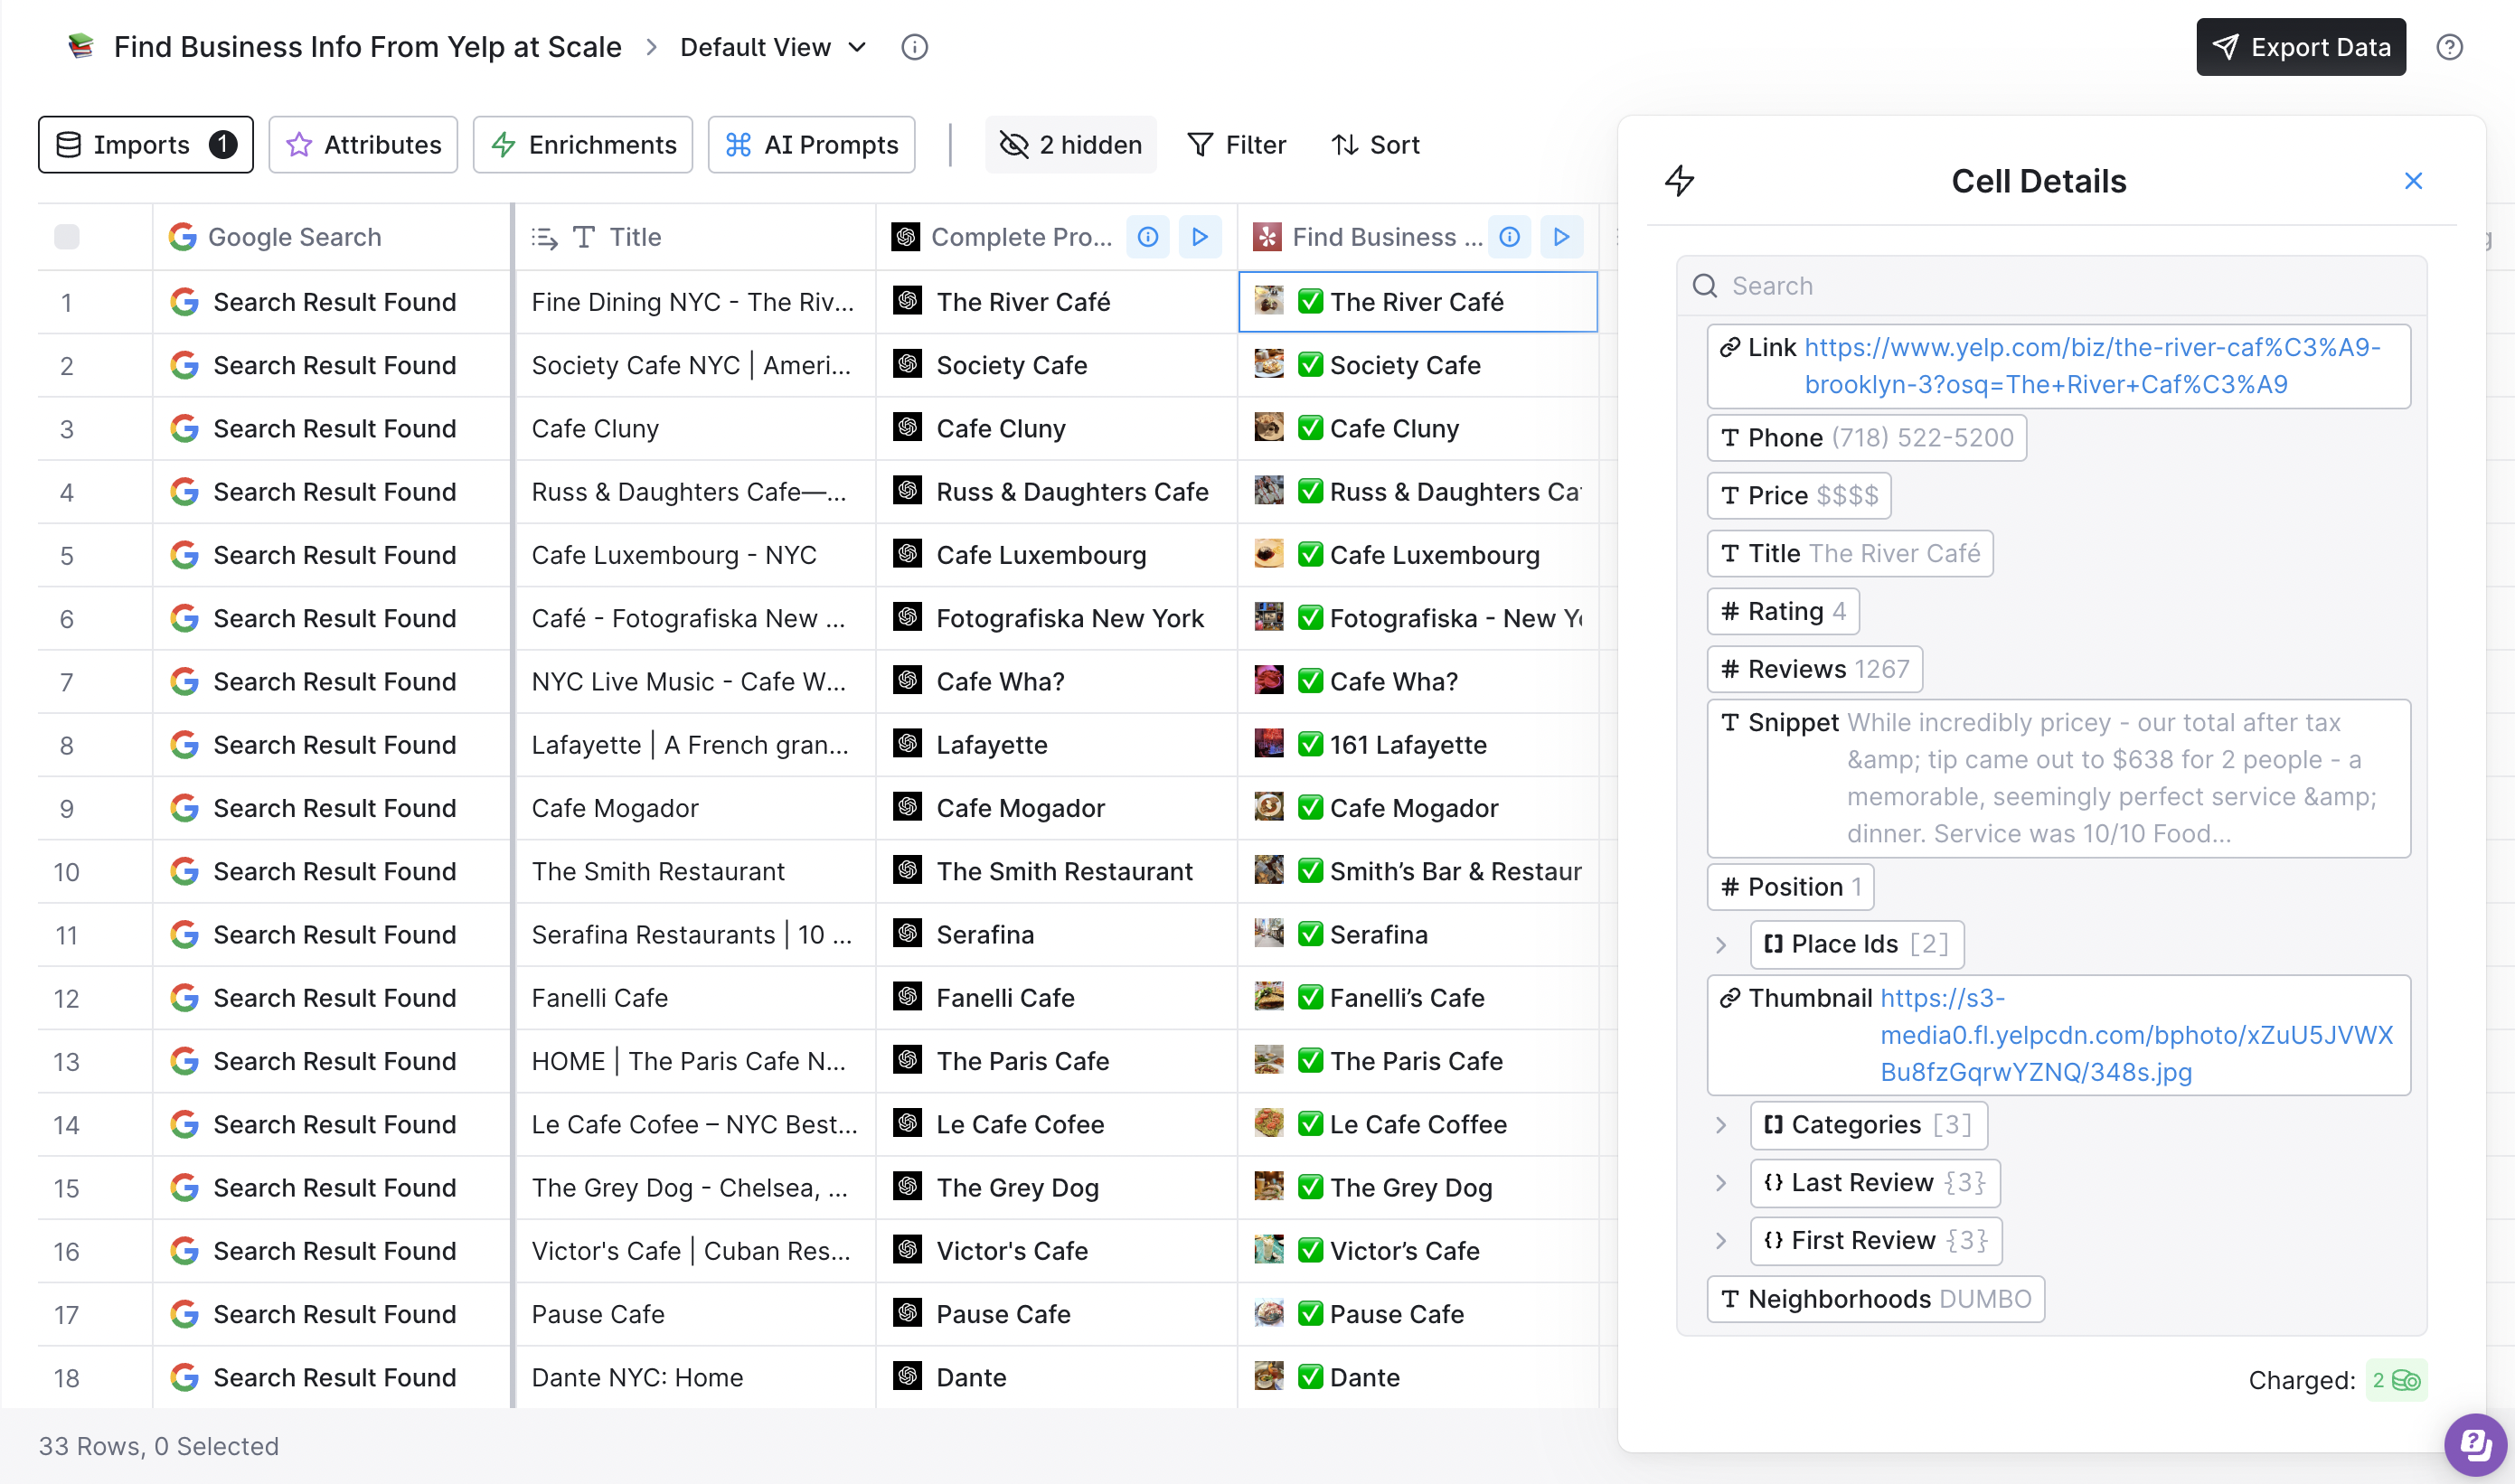The image size is (2515, 1484).
Task: Tick the select-all rows checkbox
Action: coord(67,237)
